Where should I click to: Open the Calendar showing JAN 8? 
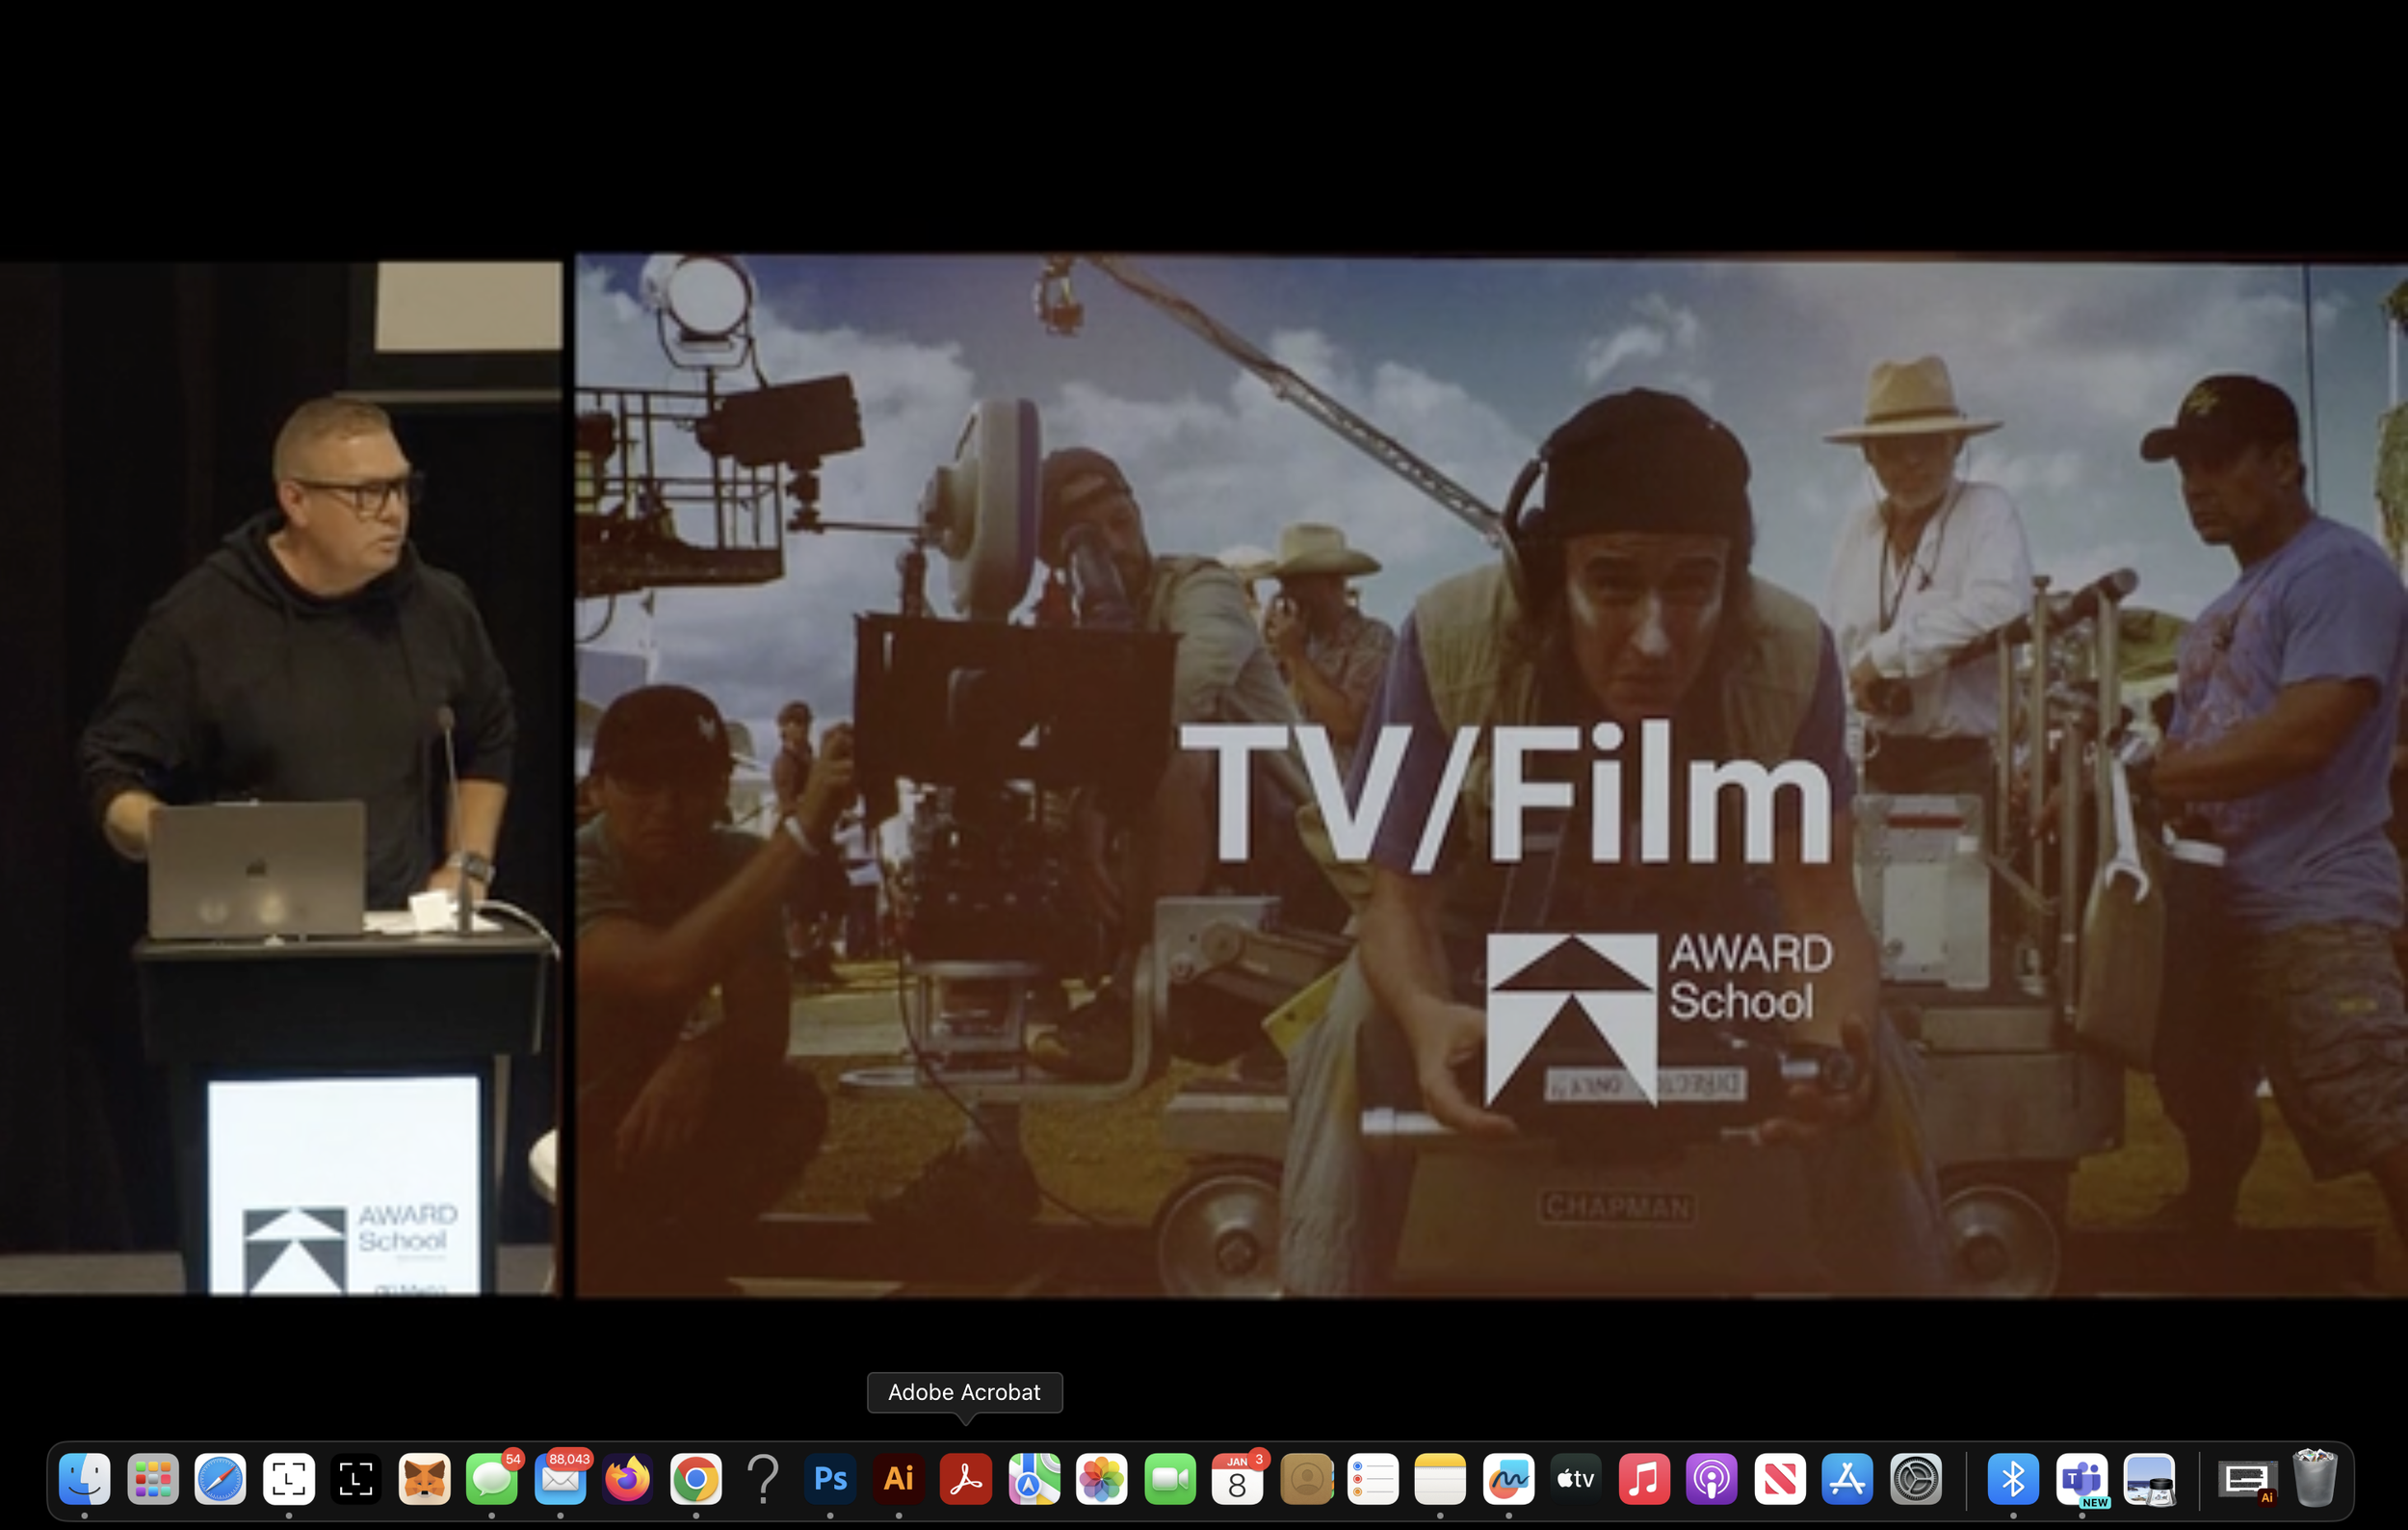1237,1479
